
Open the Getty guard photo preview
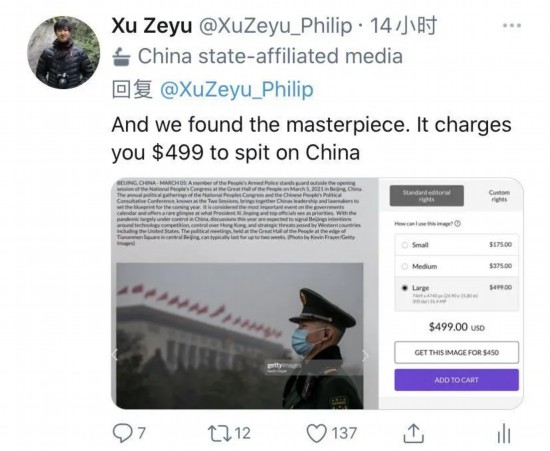[240, 336]
